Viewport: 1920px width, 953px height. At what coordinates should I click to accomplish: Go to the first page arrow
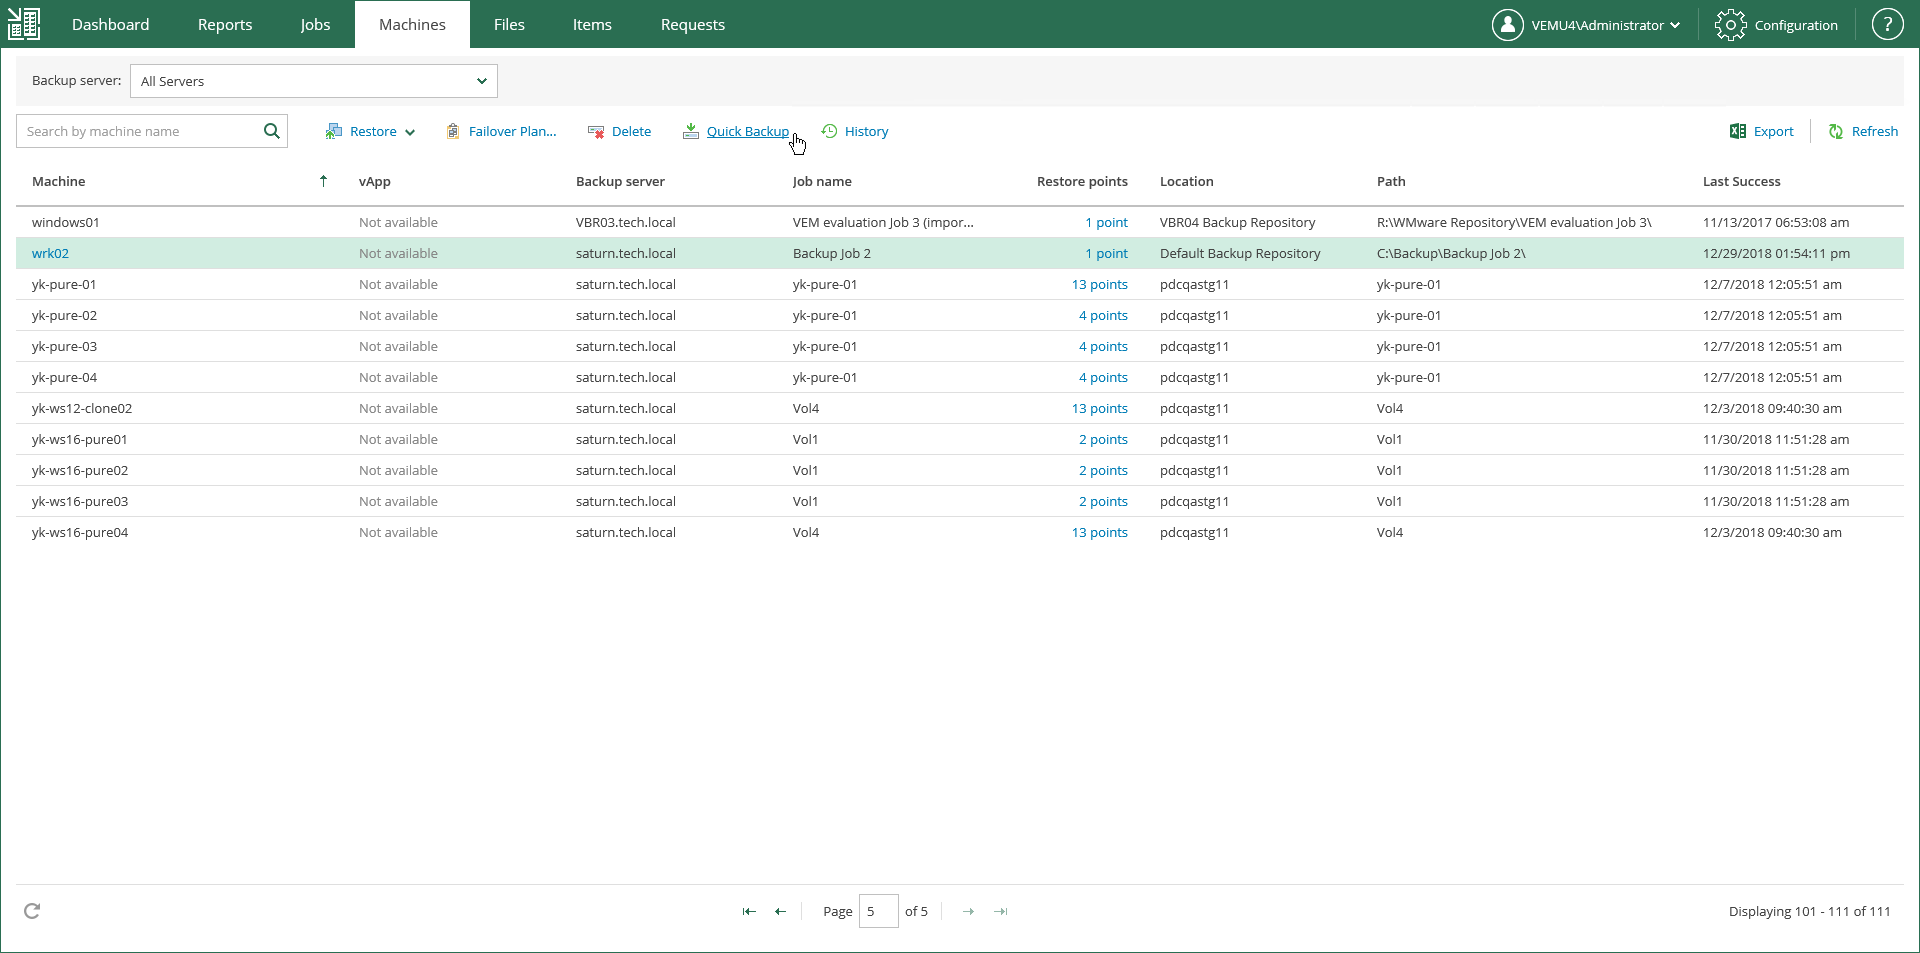pyautogui.click(x=749, y=911)
